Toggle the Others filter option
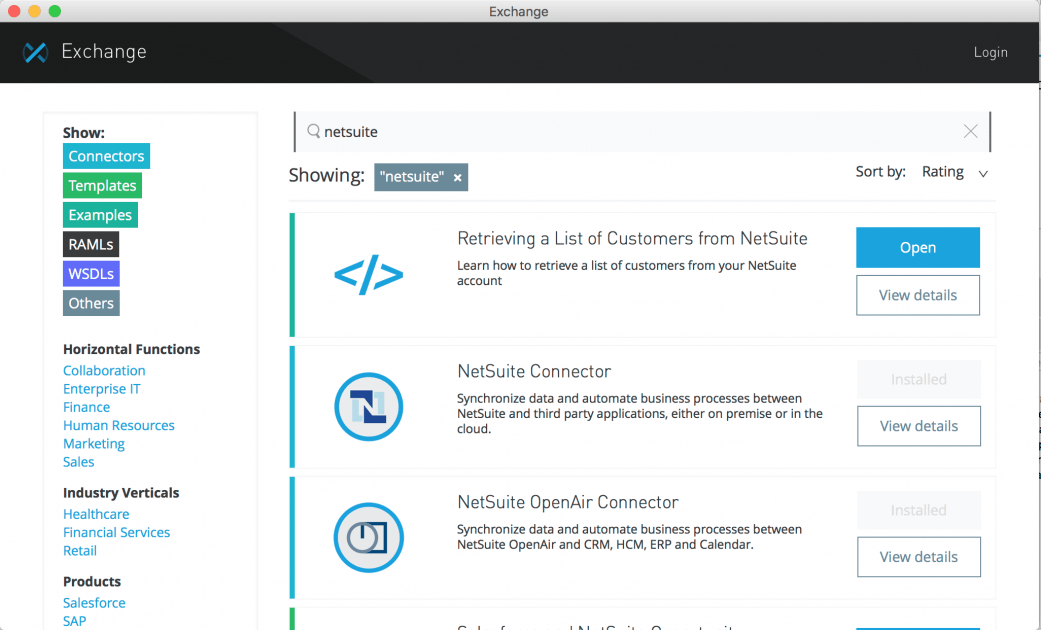The width and height of the screenshot is (1041, 630). (x=91, y=302)
